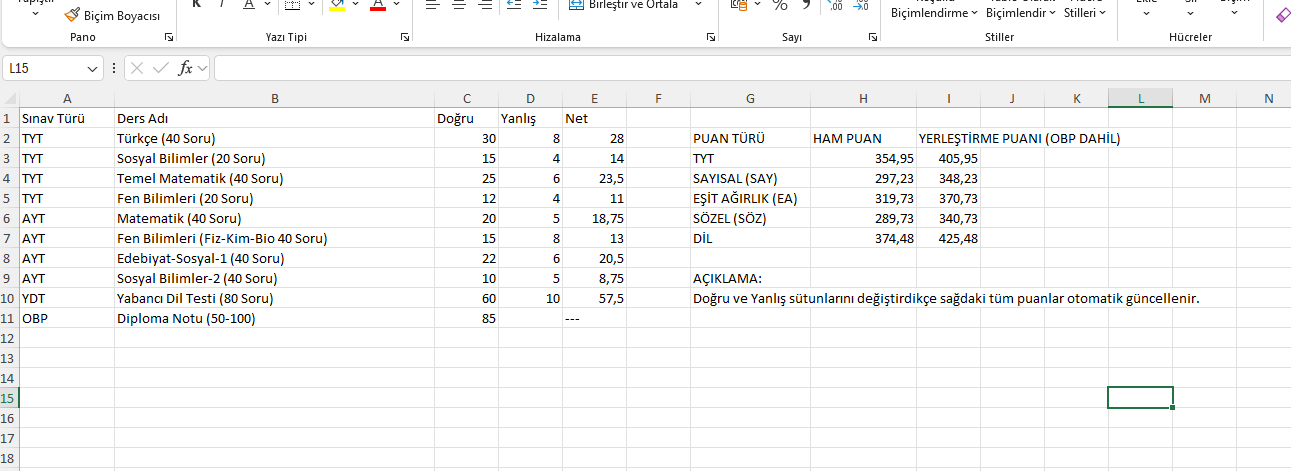Apply comma style number format
This screenshot has height=471, width=1291.
point(806,5)
